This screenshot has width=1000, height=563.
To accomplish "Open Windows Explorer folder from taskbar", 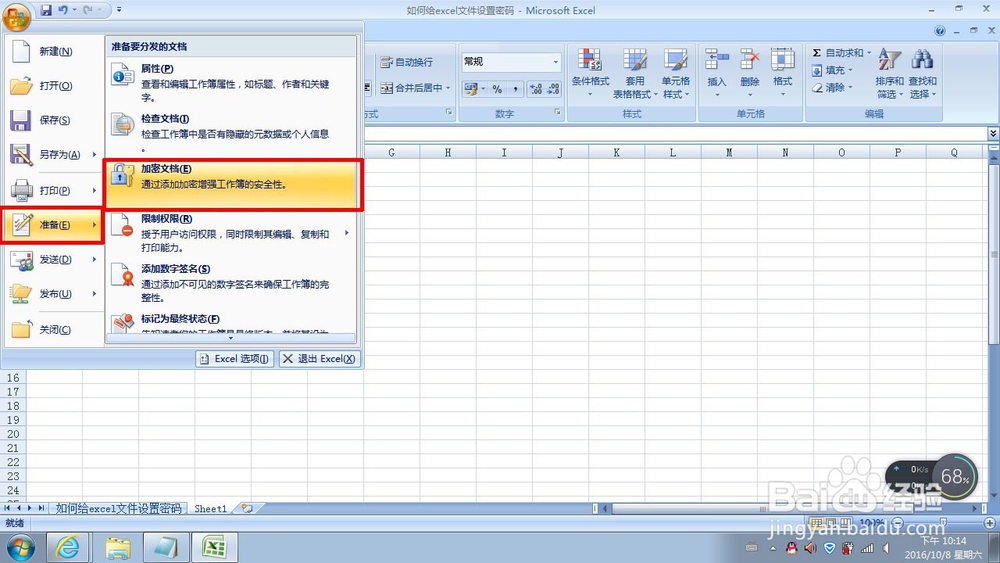I will pyautogui.click(x=117, y=548).
